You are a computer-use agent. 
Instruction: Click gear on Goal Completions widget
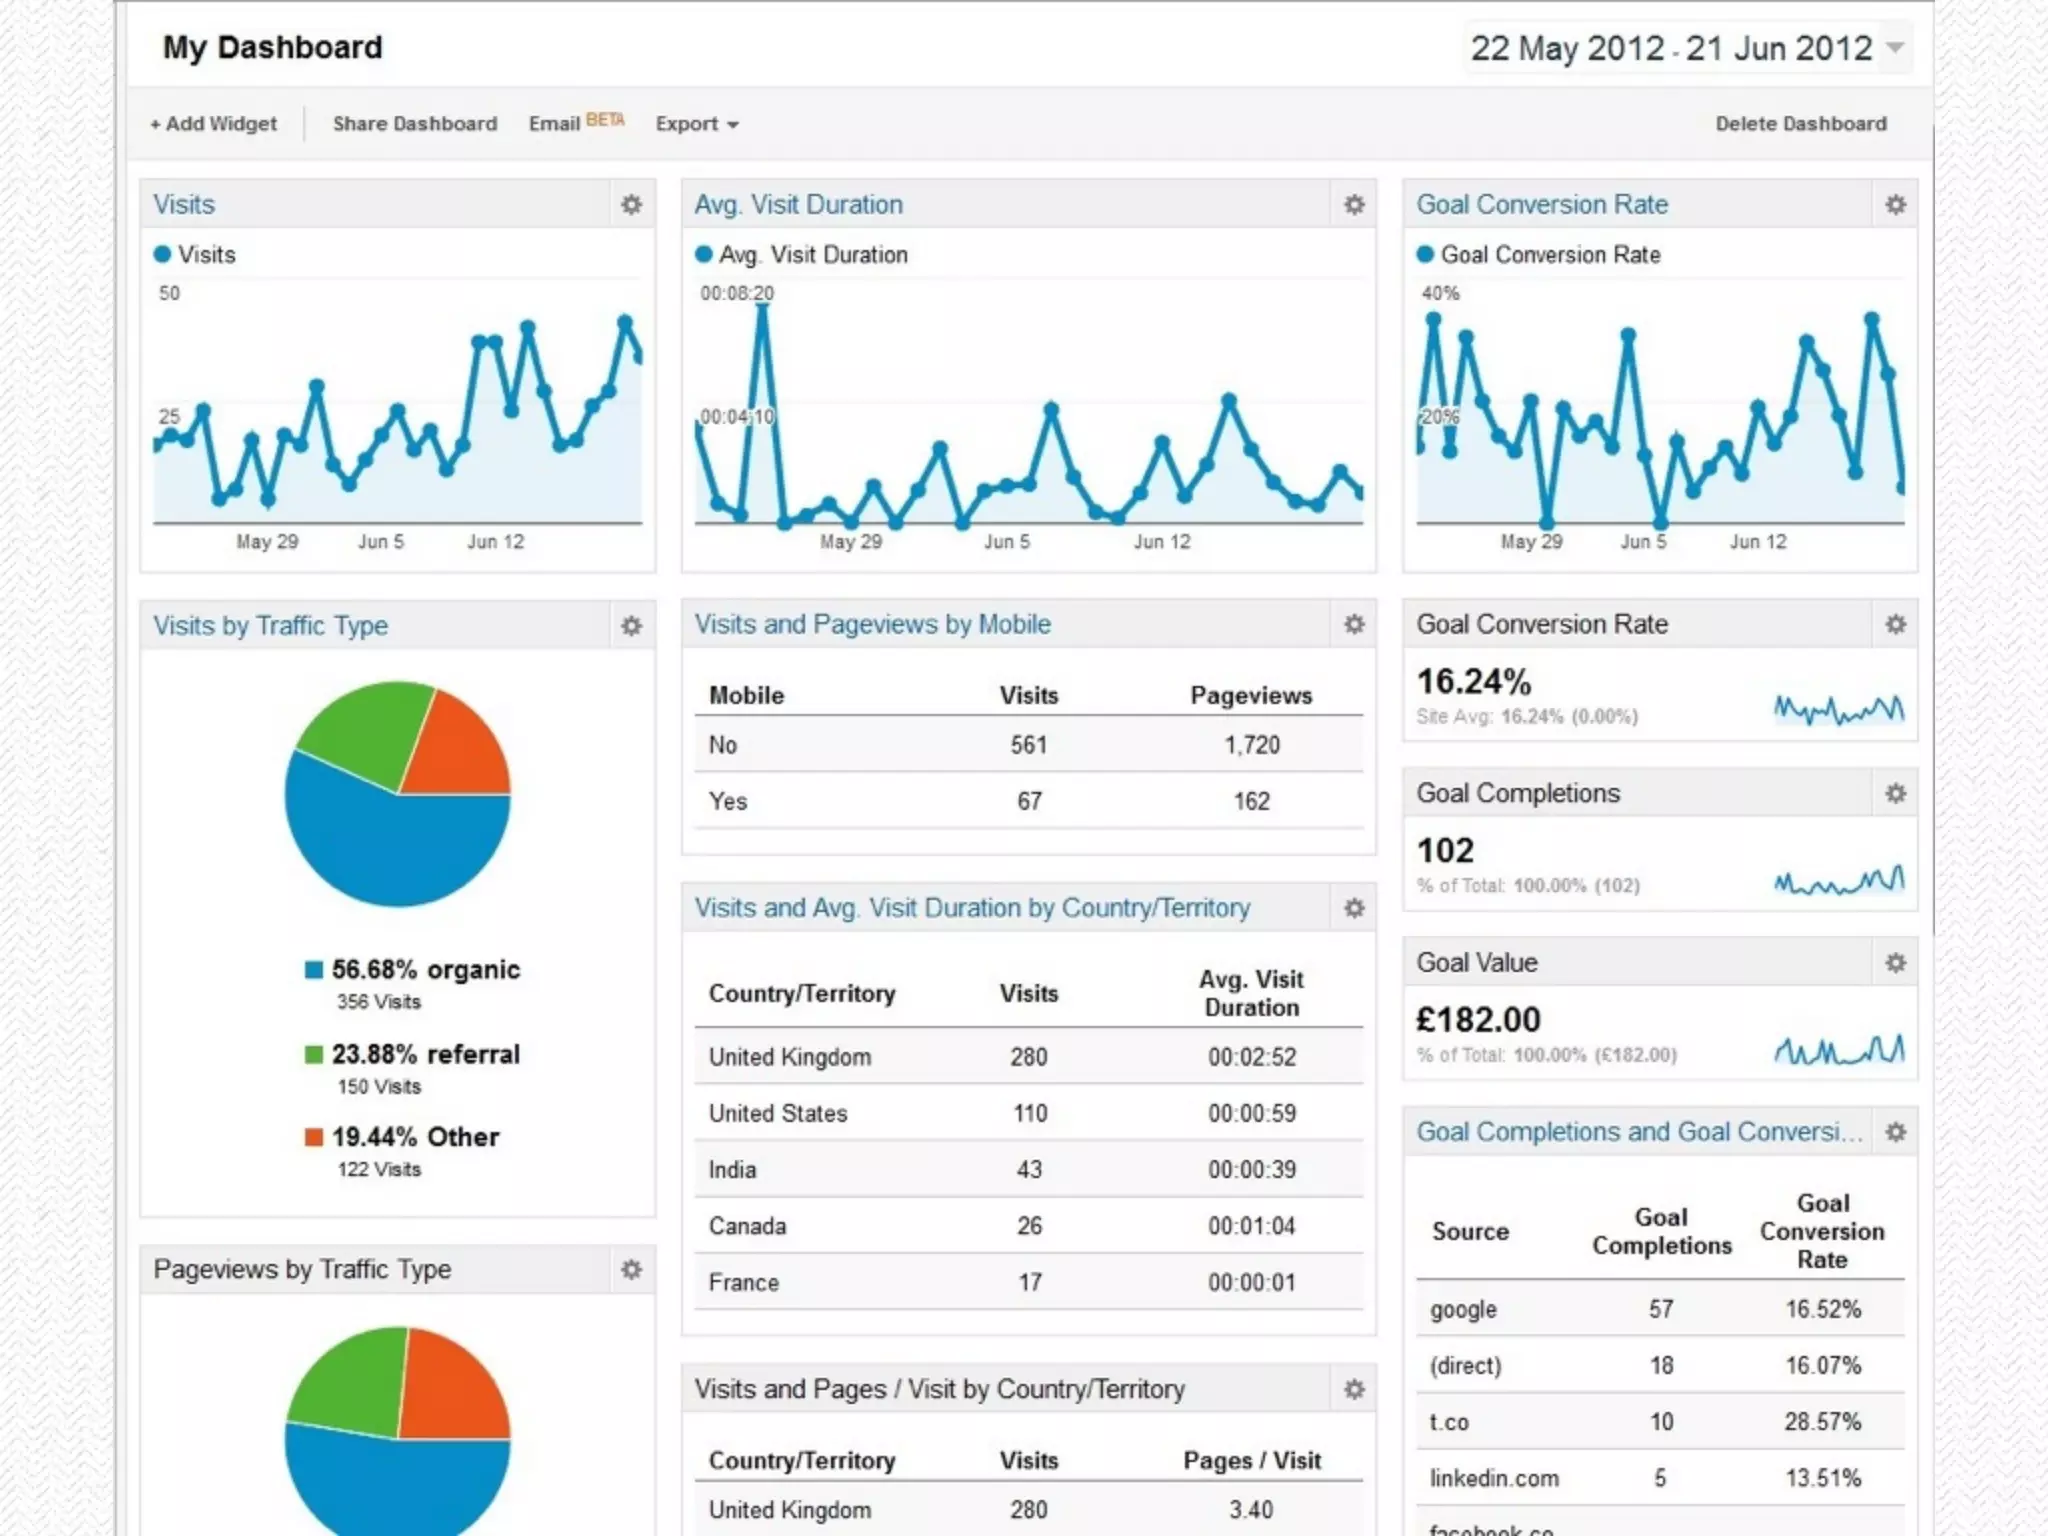pyautogui.click(x=1895, y=794)
